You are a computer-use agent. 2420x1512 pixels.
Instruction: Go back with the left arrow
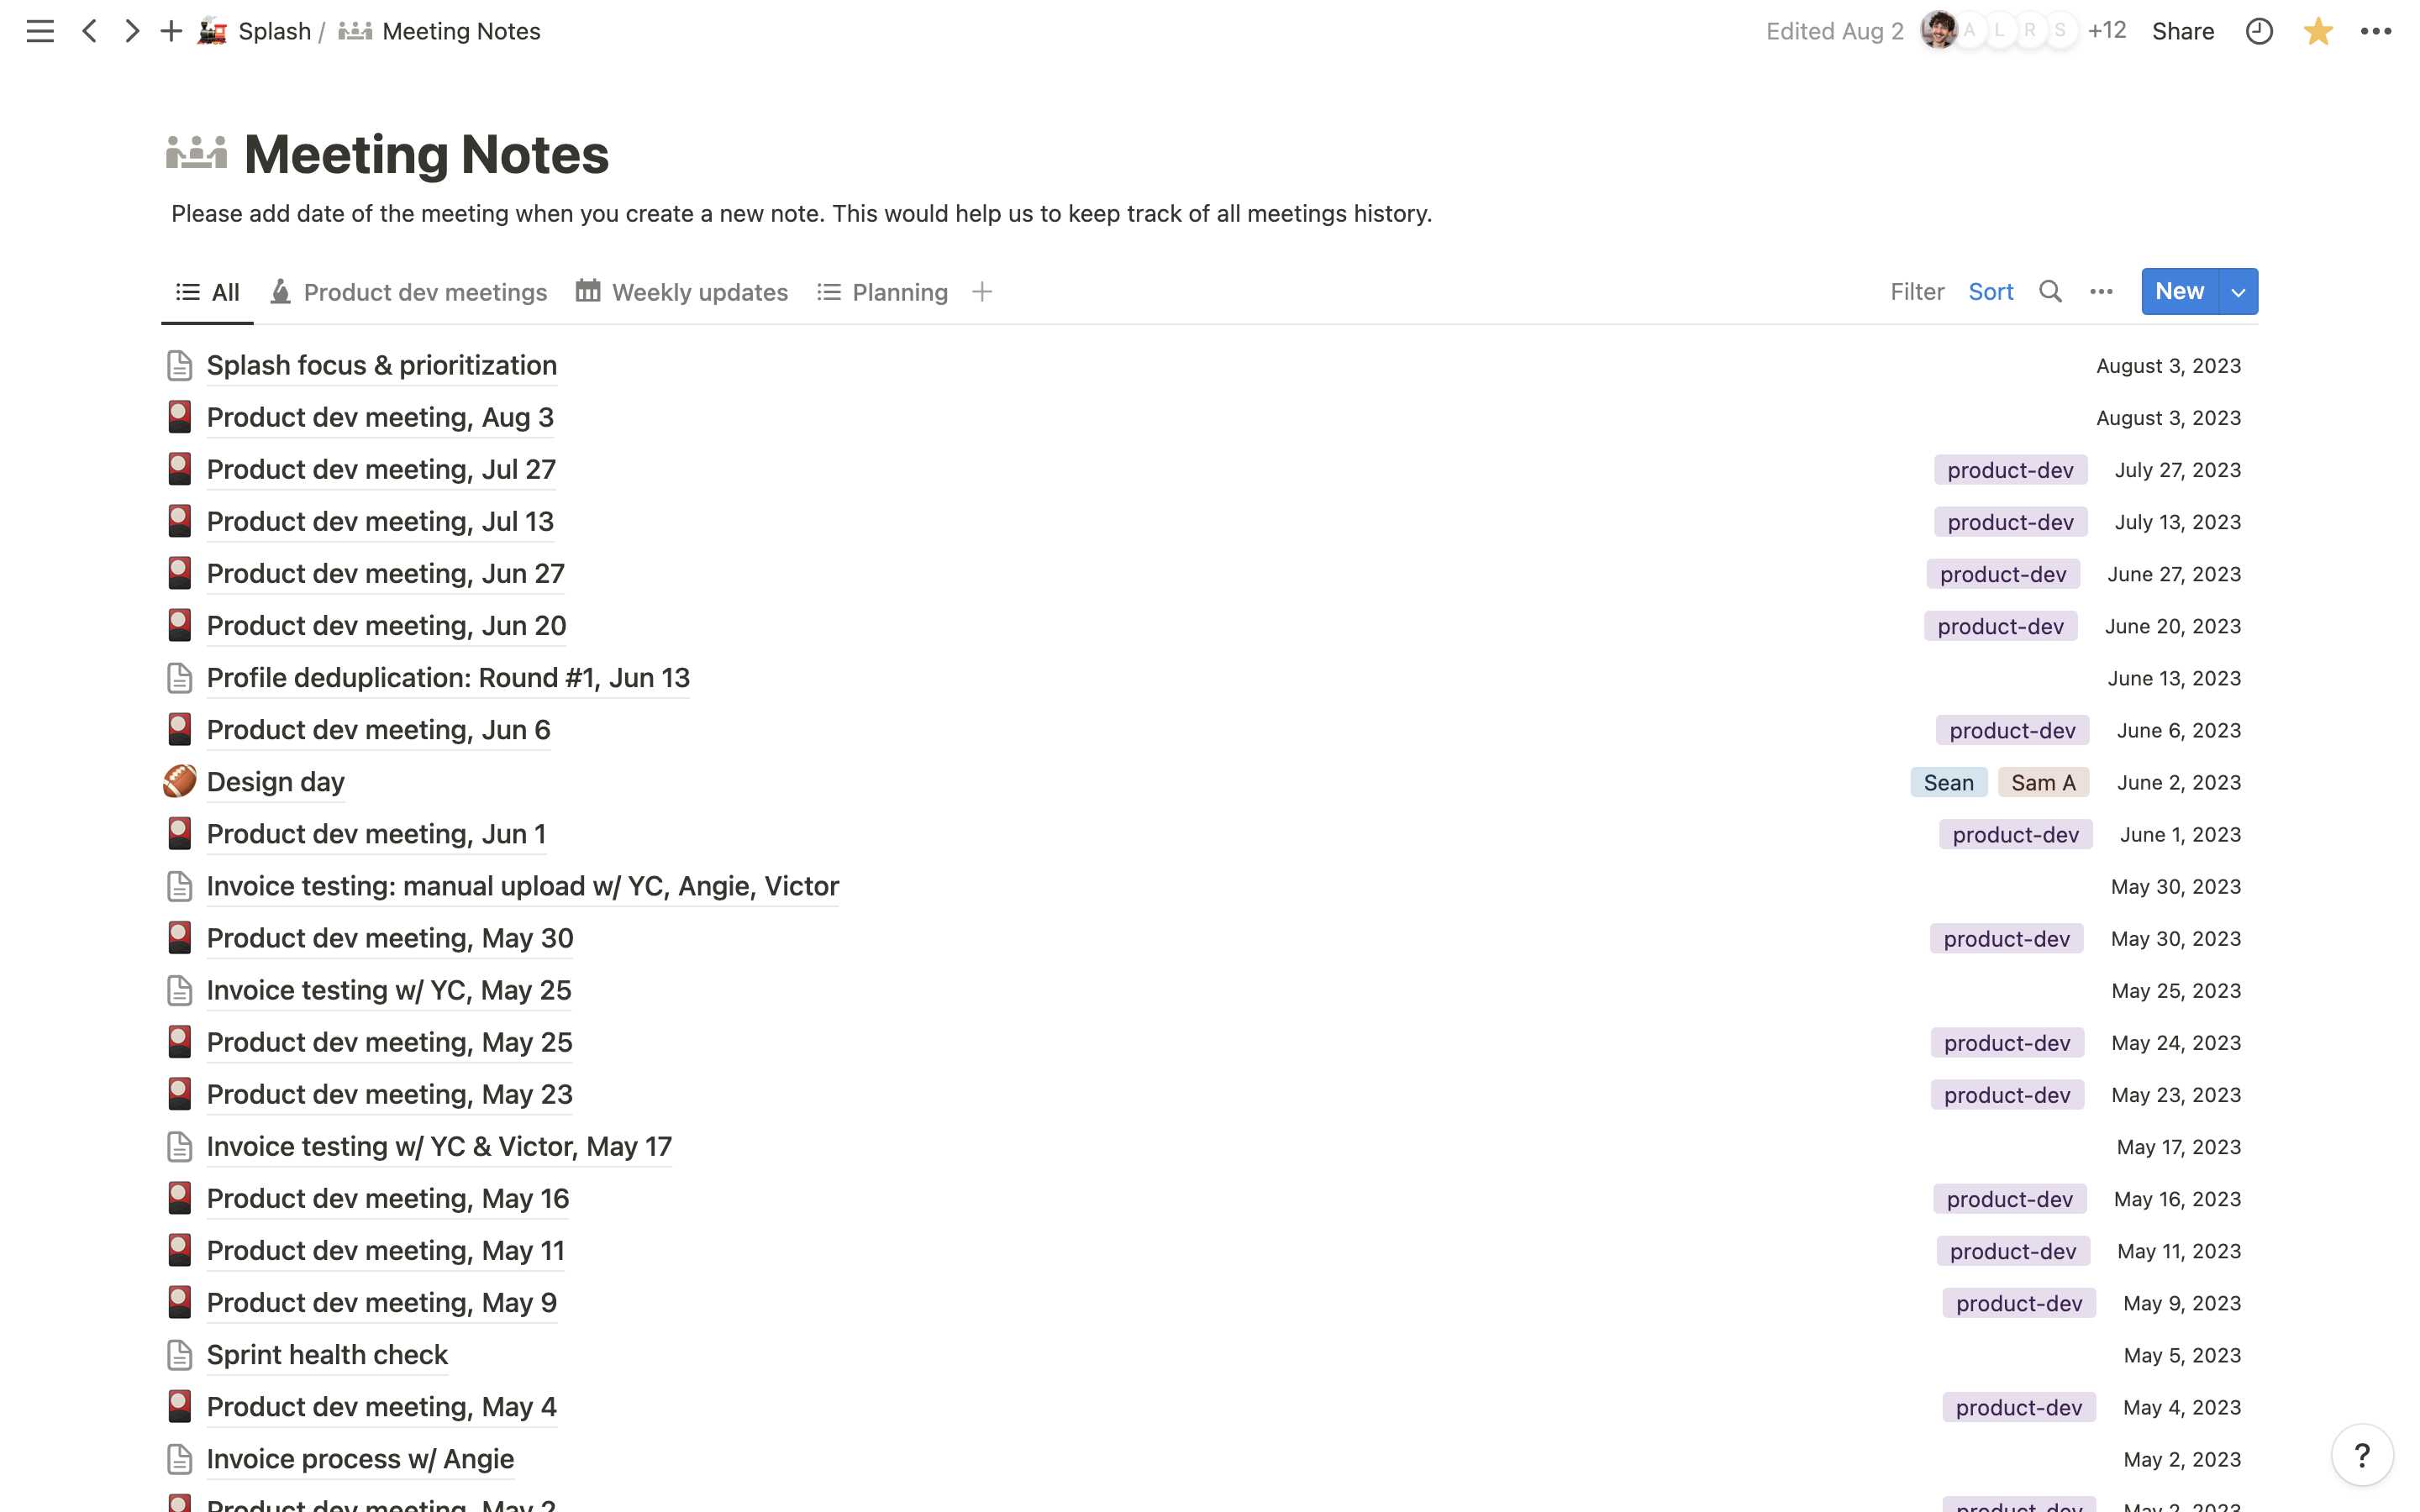point(90,31)
